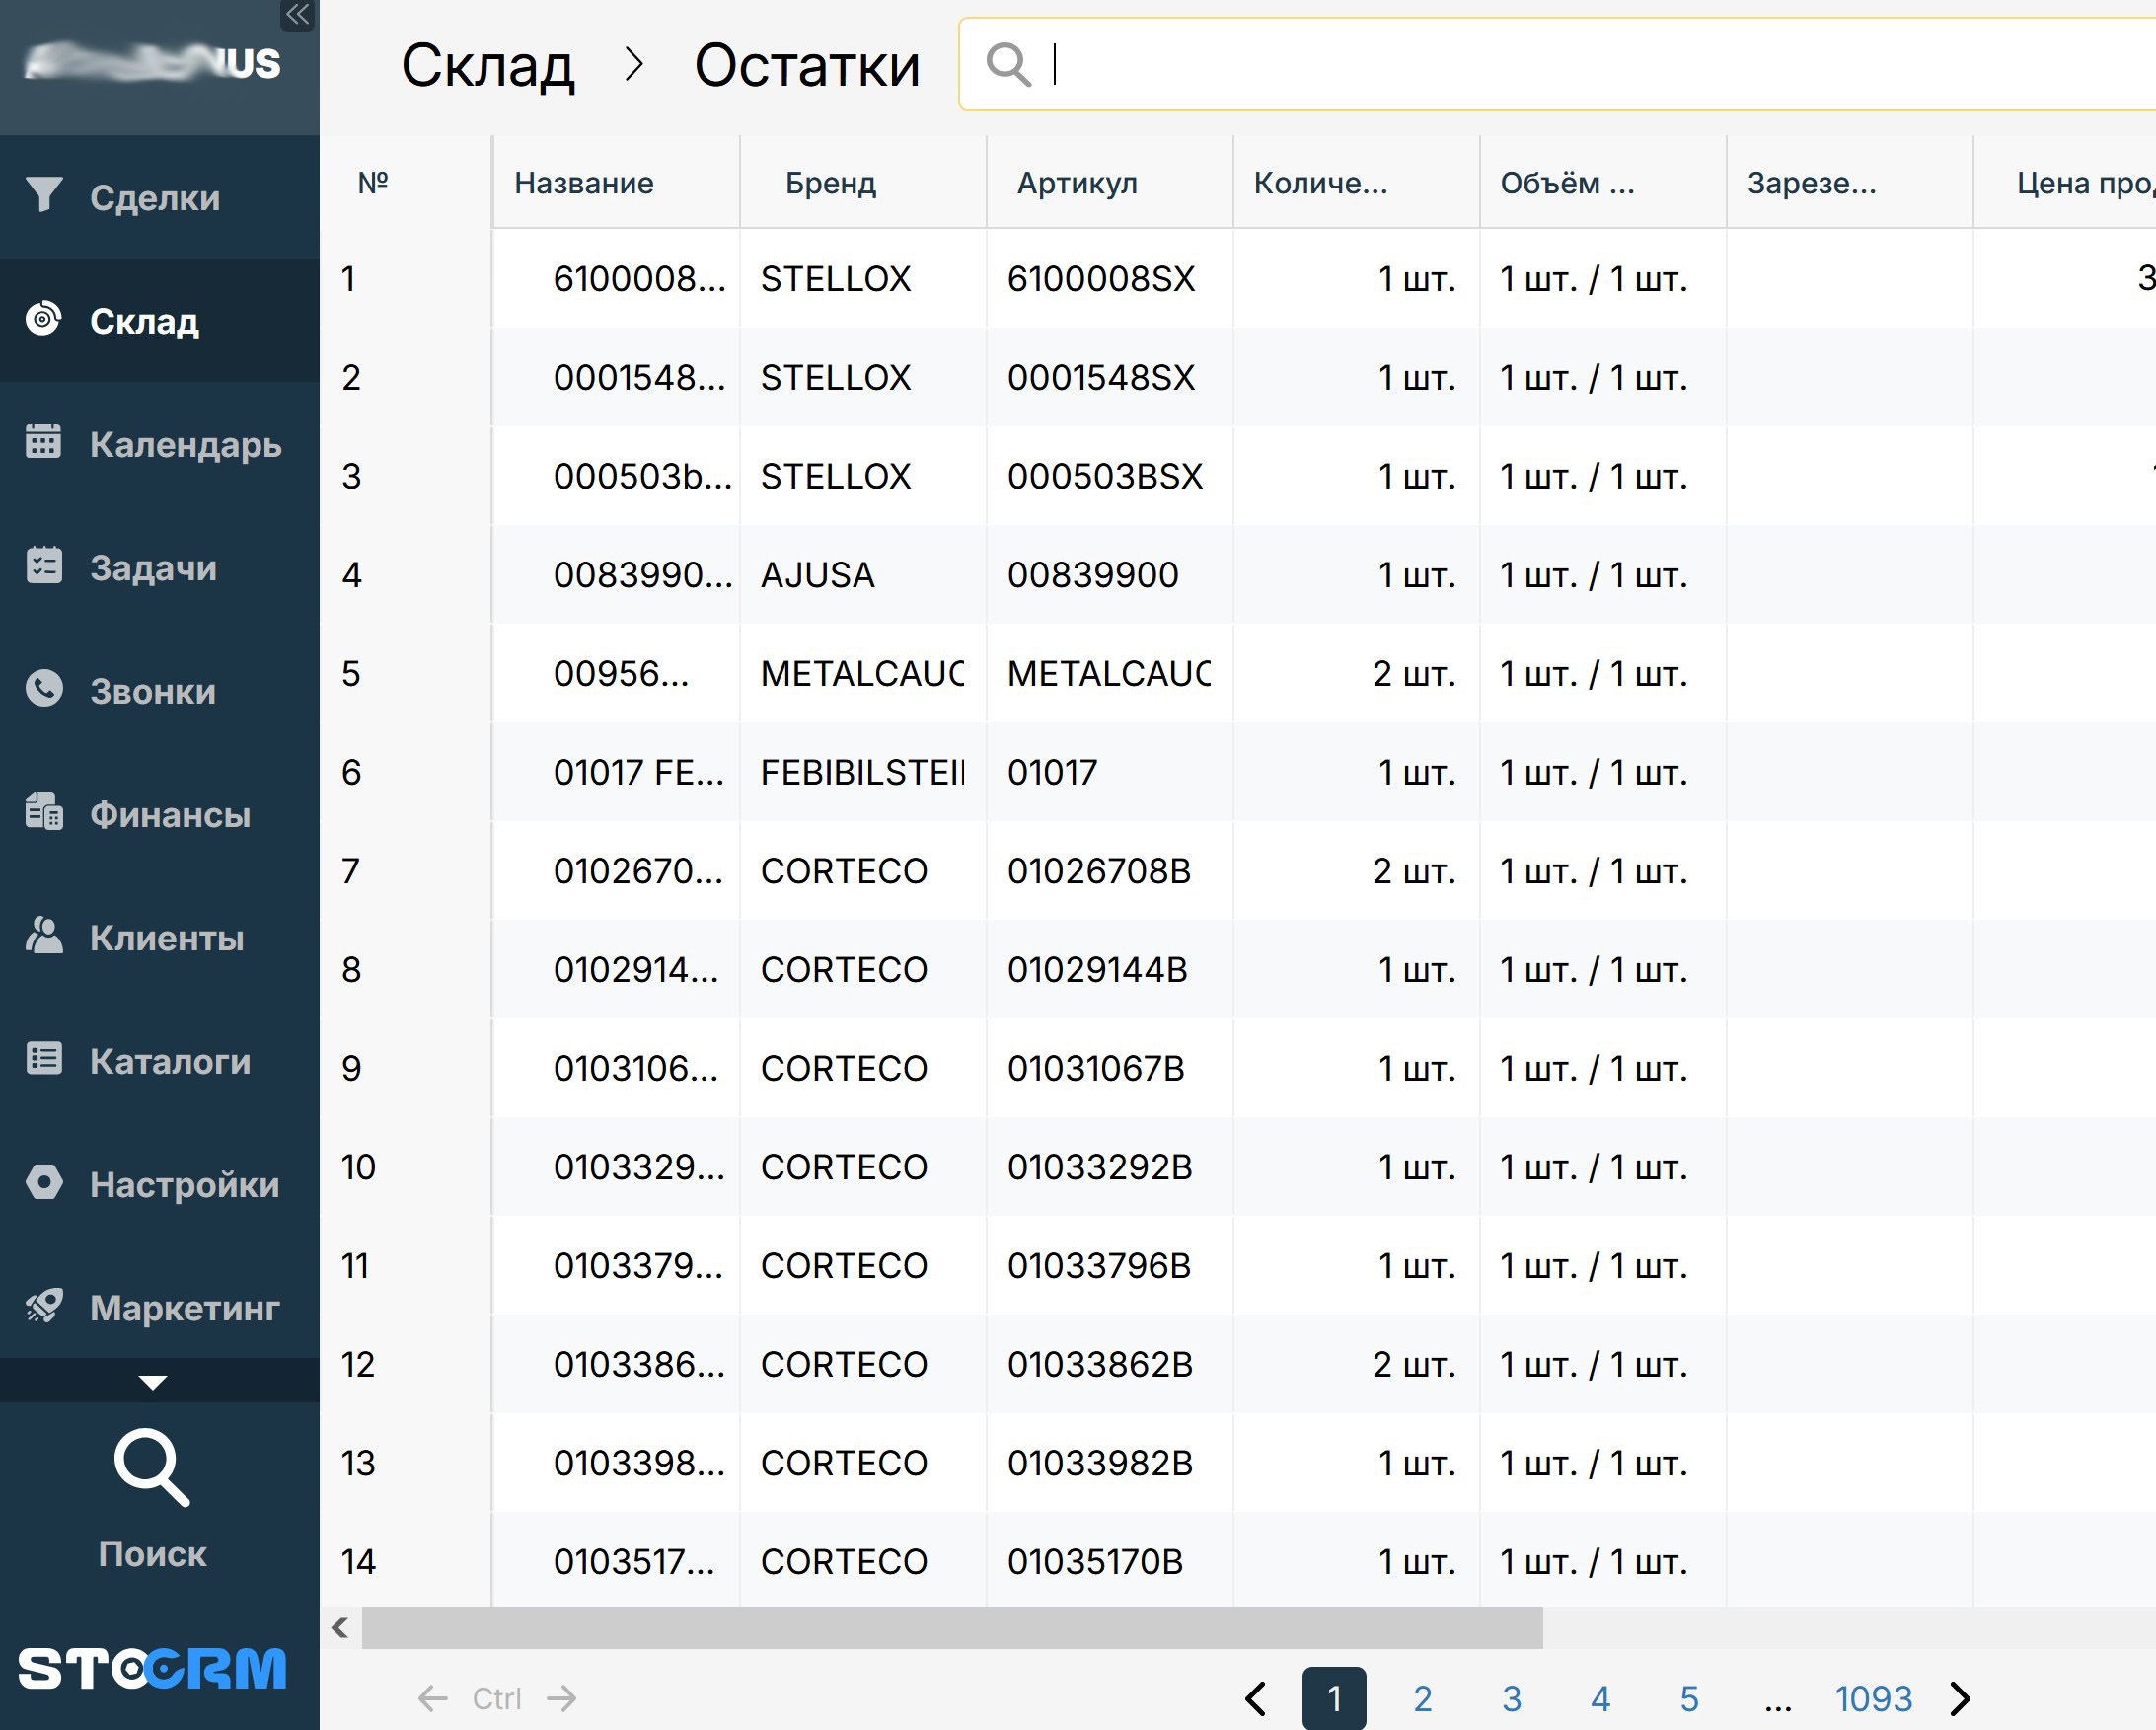This screenshot has width=2156, height=1730.
Task: Expand more sidebar items via down arrow
Action: 152,1383
